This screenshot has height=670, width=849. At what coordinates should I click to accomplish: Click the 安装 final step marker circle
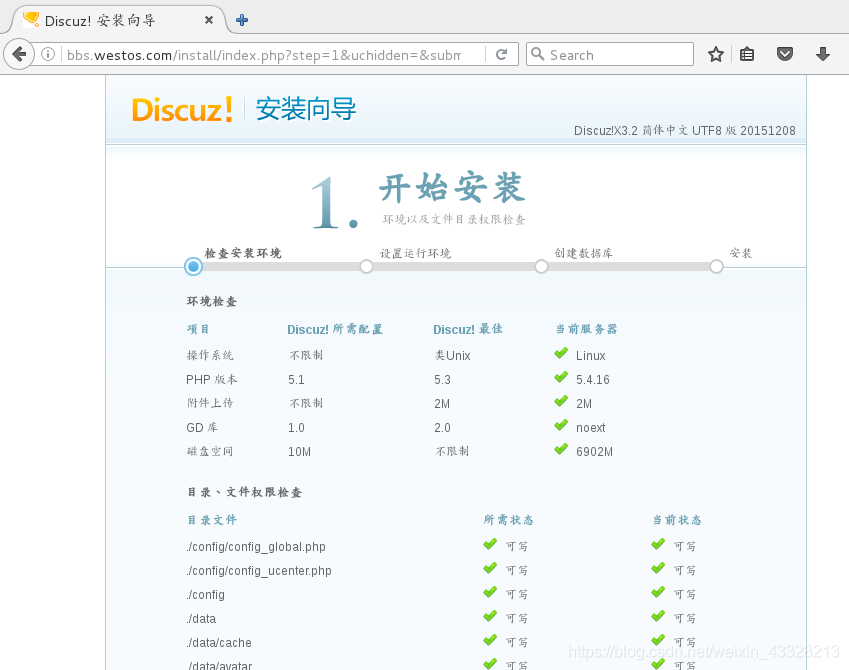coord(716,266)
